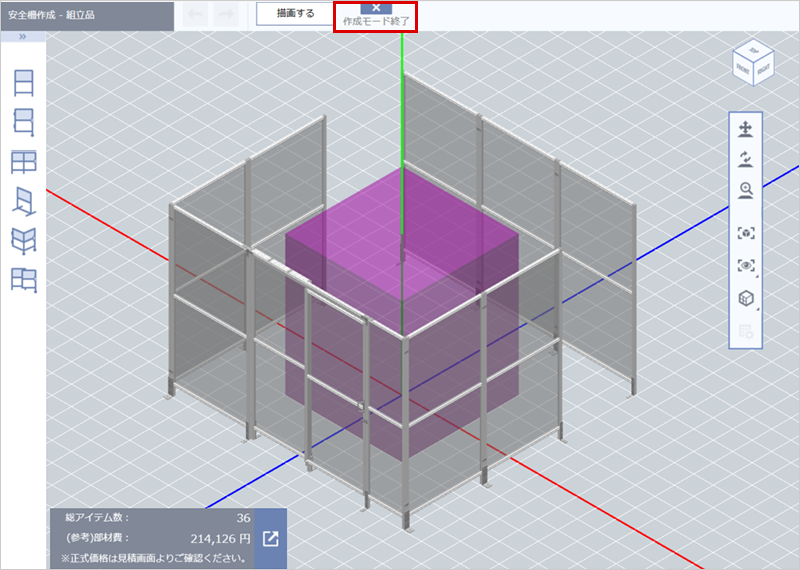The width and height of the screenshot is (800, 570).
Task: Pick the folding corner fence icon
Action: pyautogui.click(x=23, y=240)
